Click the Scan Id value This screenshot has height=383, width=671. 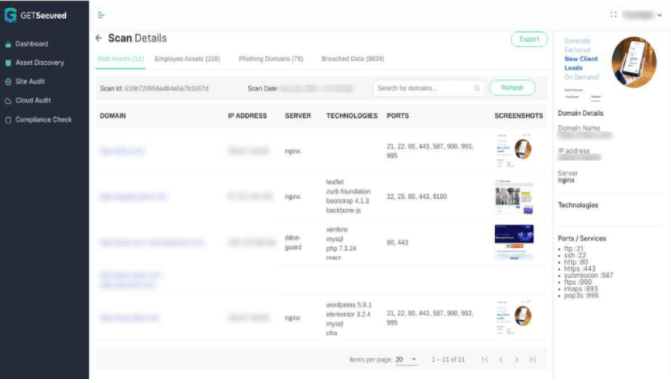[x=166, y=89]
